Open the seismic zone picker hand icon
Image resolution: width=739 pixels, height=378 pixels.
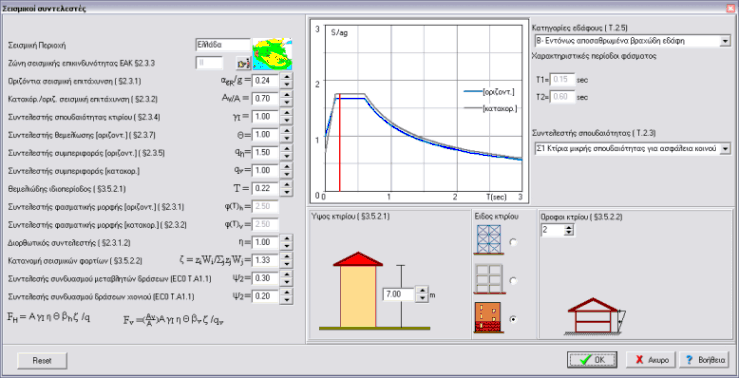point(242,63)
